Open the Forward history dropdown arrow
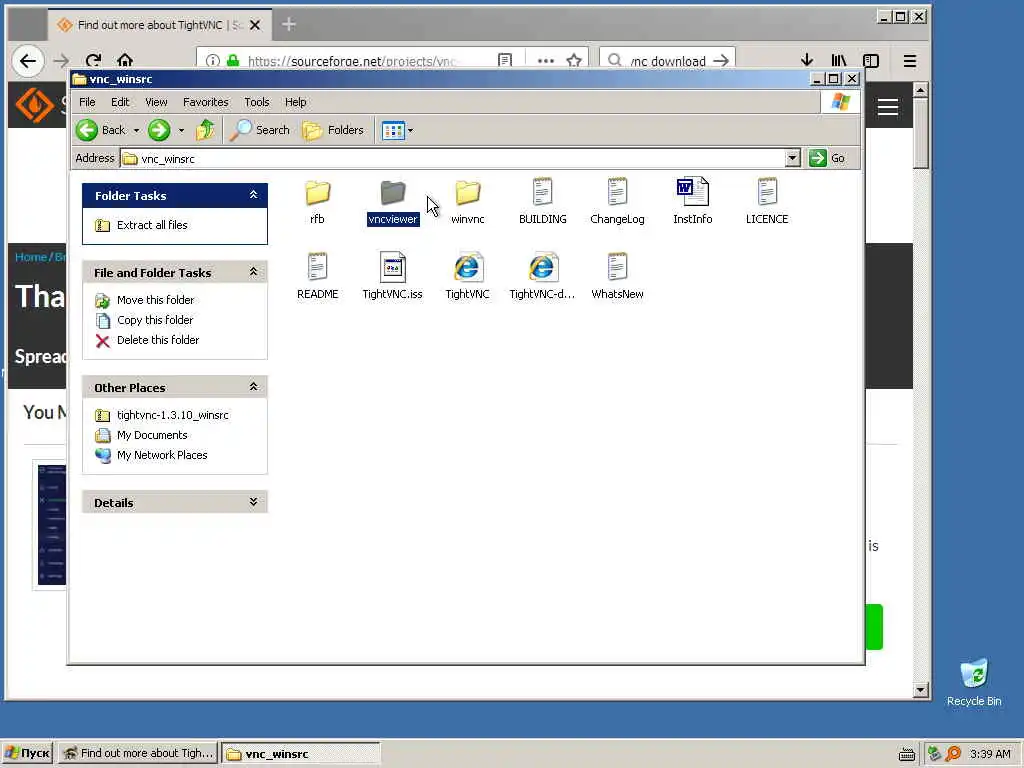The width and height of the screenshot is (1024, 768). point(182,131)
